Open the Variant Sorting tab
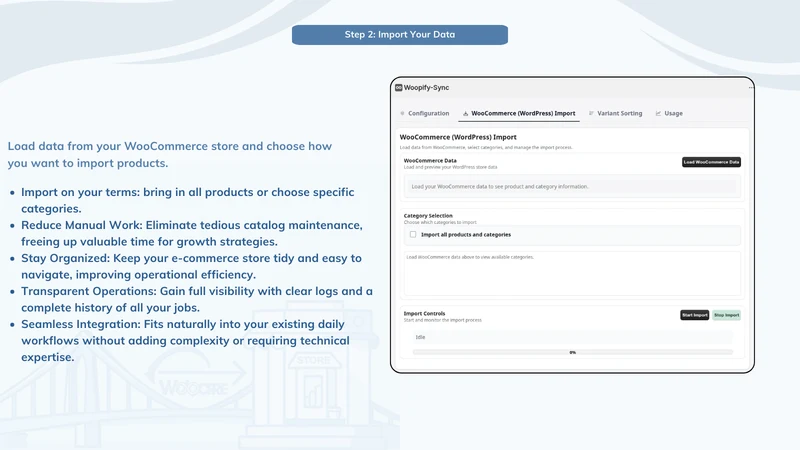Viewport: 800px width, 450px height. pyautogui.click(x=616, y=113)
